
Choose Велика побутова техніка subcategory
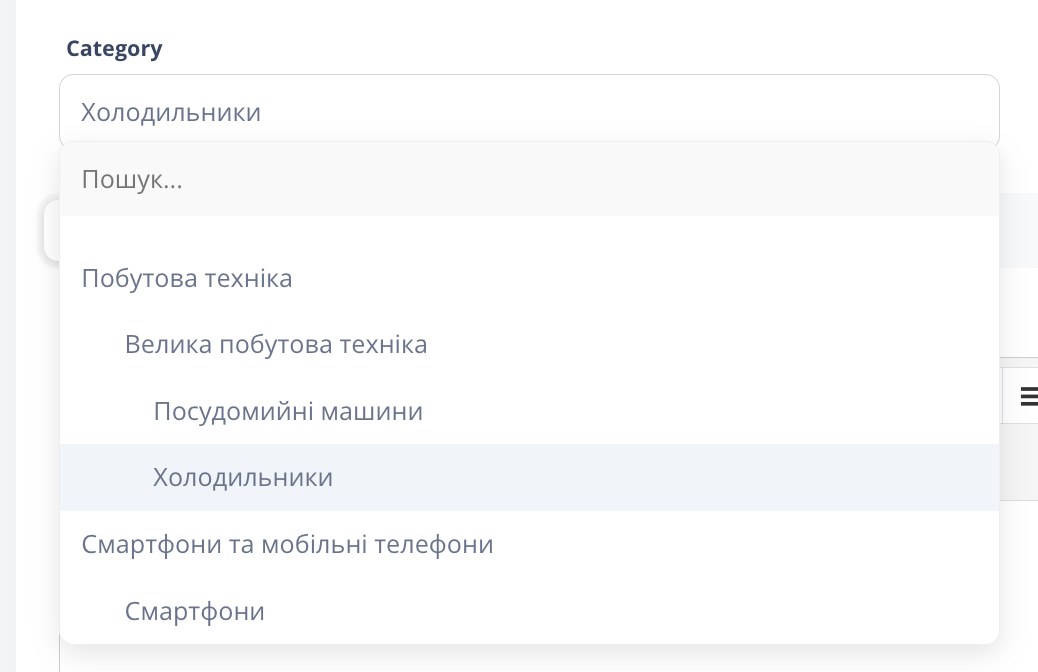coord(276,343)
